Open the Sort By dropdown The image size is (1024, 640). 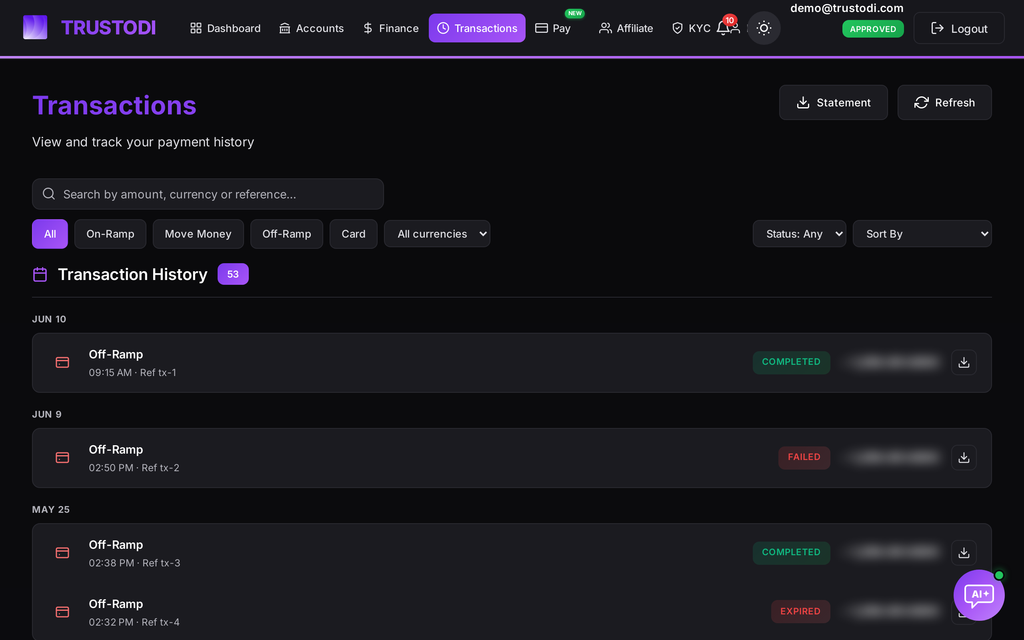pos(922,234)
